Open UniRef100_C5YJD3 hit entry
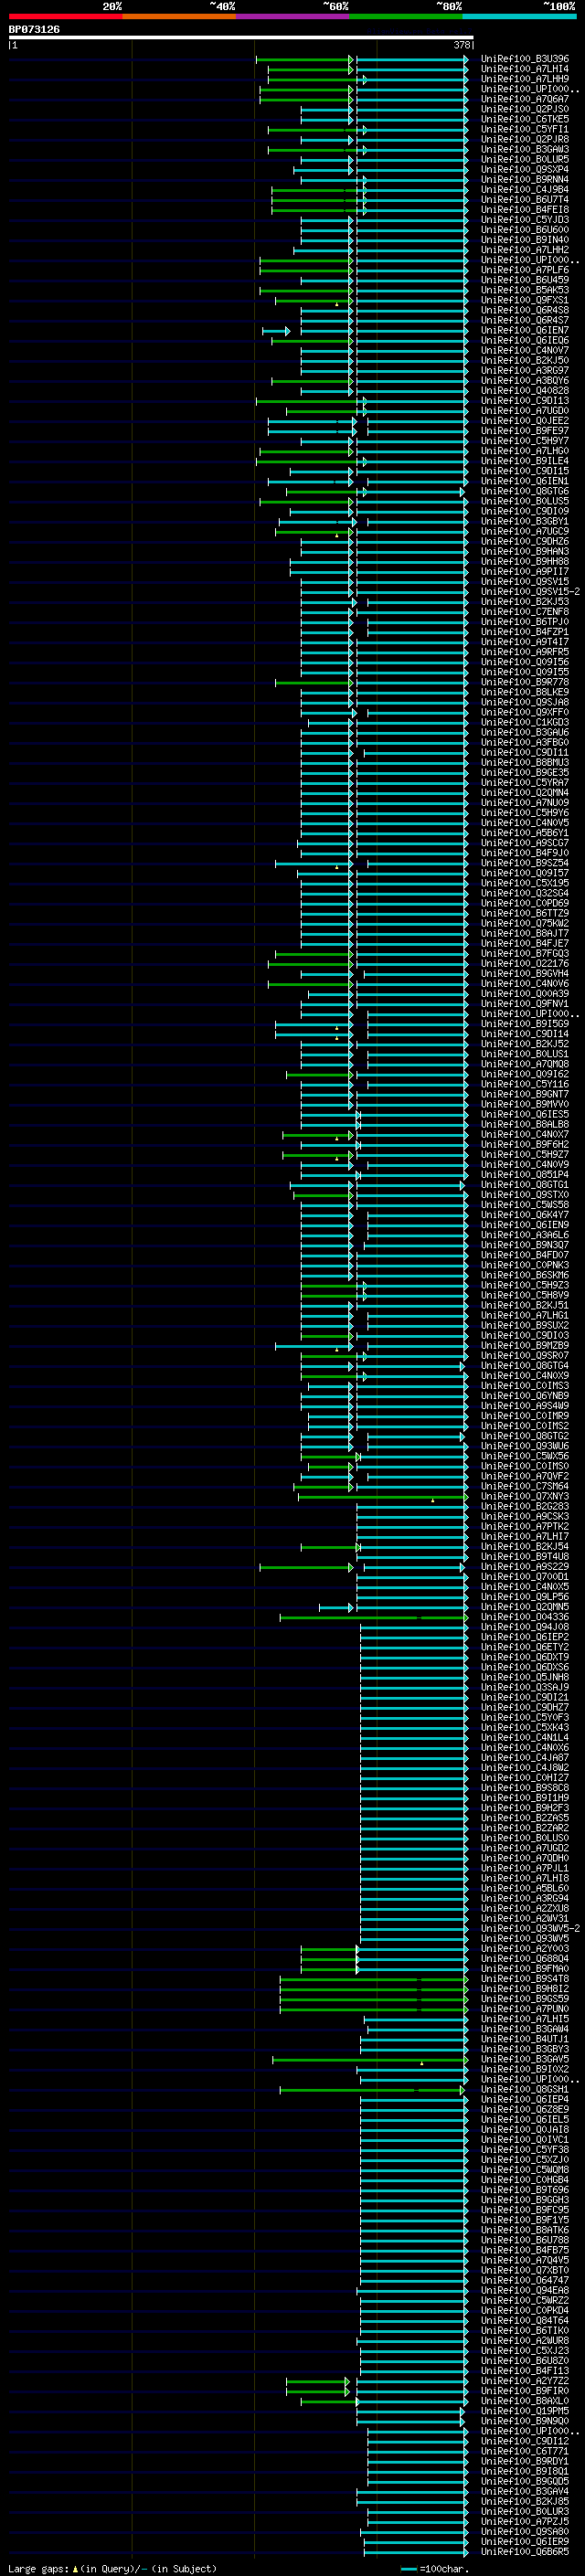585x2576 pixels. [x=525, y=219]
